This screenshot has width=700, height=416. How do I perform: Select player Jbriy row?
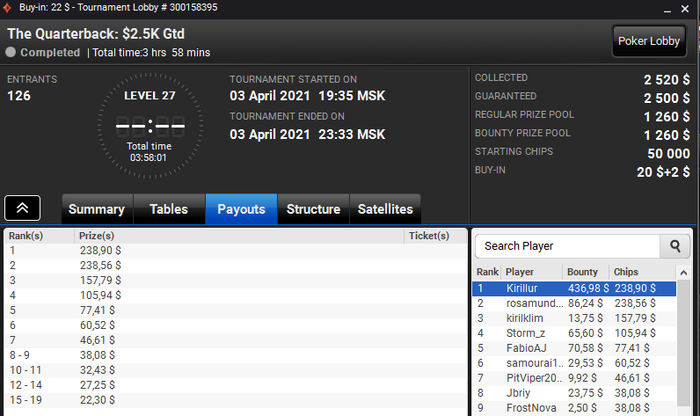[x=574, y=393]
